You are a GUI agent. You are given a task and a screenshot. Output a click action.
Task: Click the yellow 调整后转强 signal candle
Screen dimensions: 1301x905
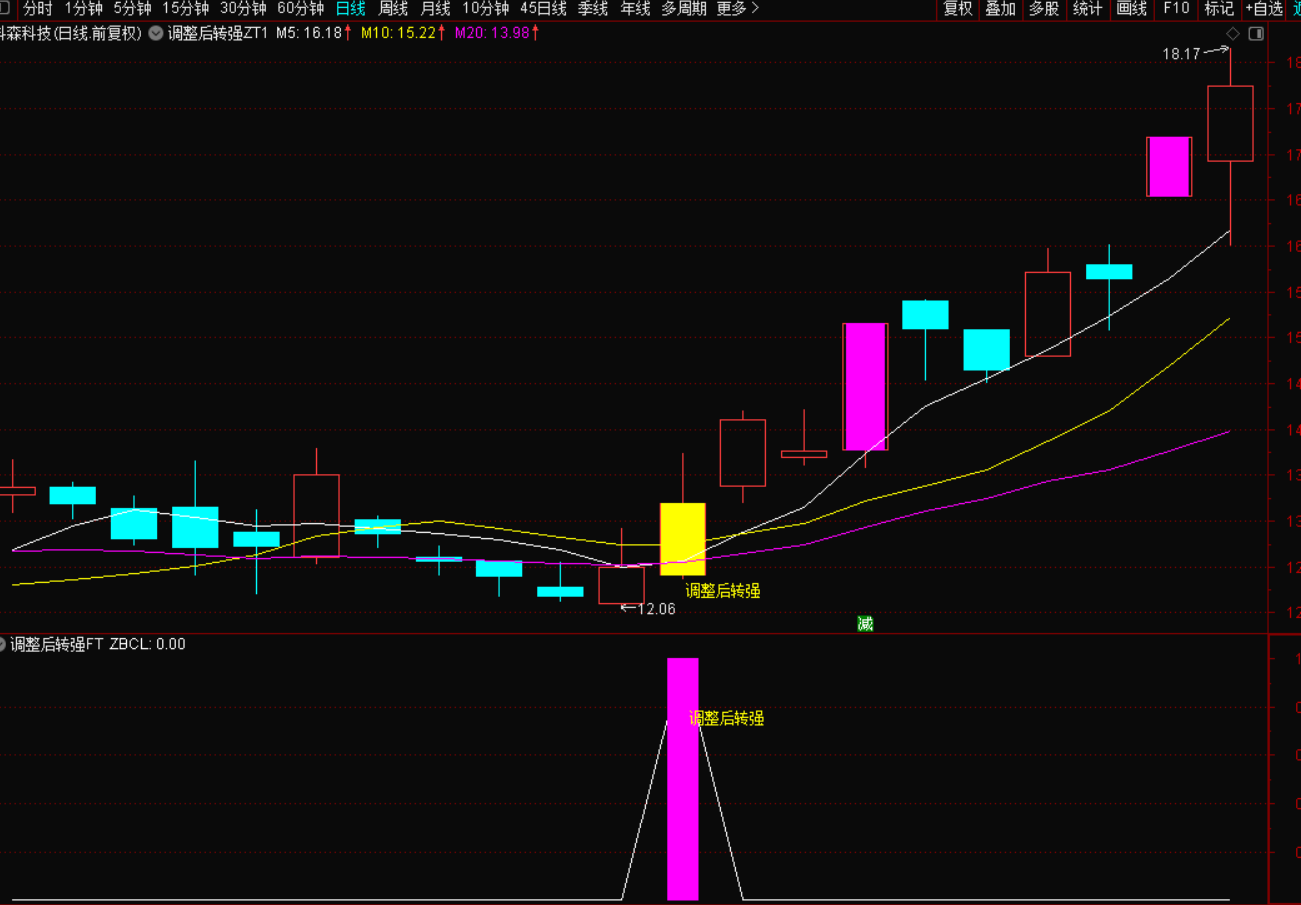682,539
